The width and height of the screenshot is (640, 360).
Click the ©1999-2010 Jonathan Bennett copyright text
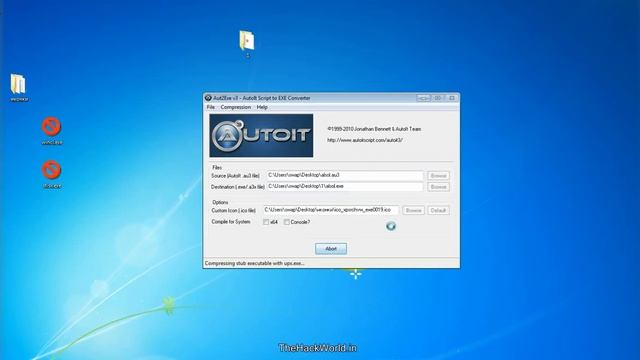(374, 129)
